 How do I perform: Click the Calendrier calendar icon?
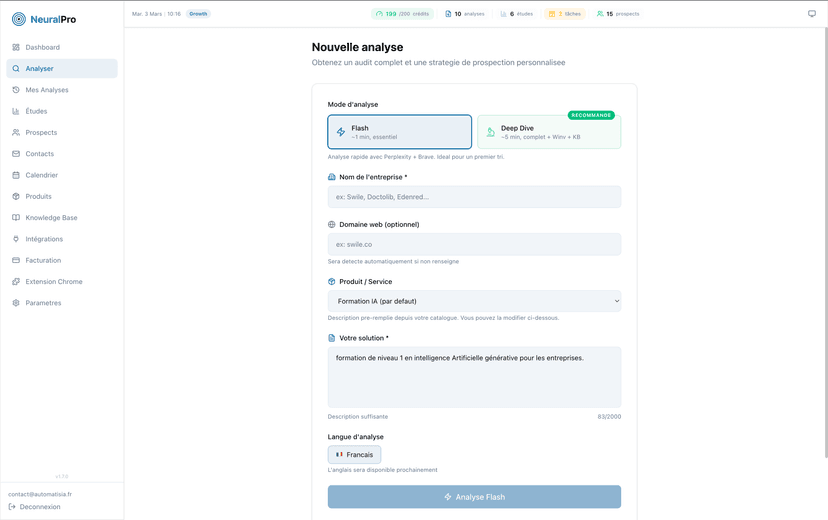tap(16, 175)
